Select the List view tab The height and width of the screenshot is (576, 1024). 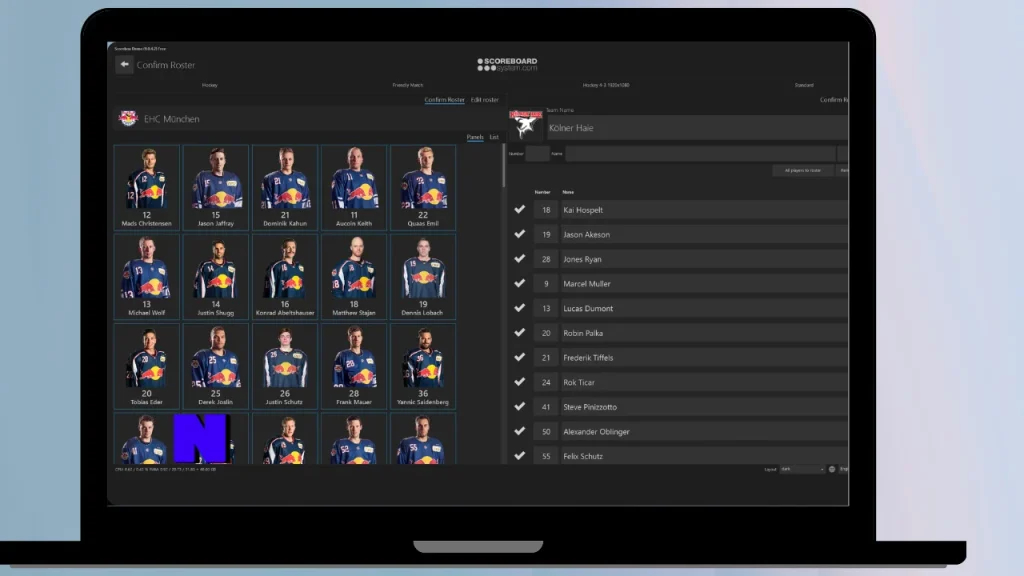pos(494,137)
